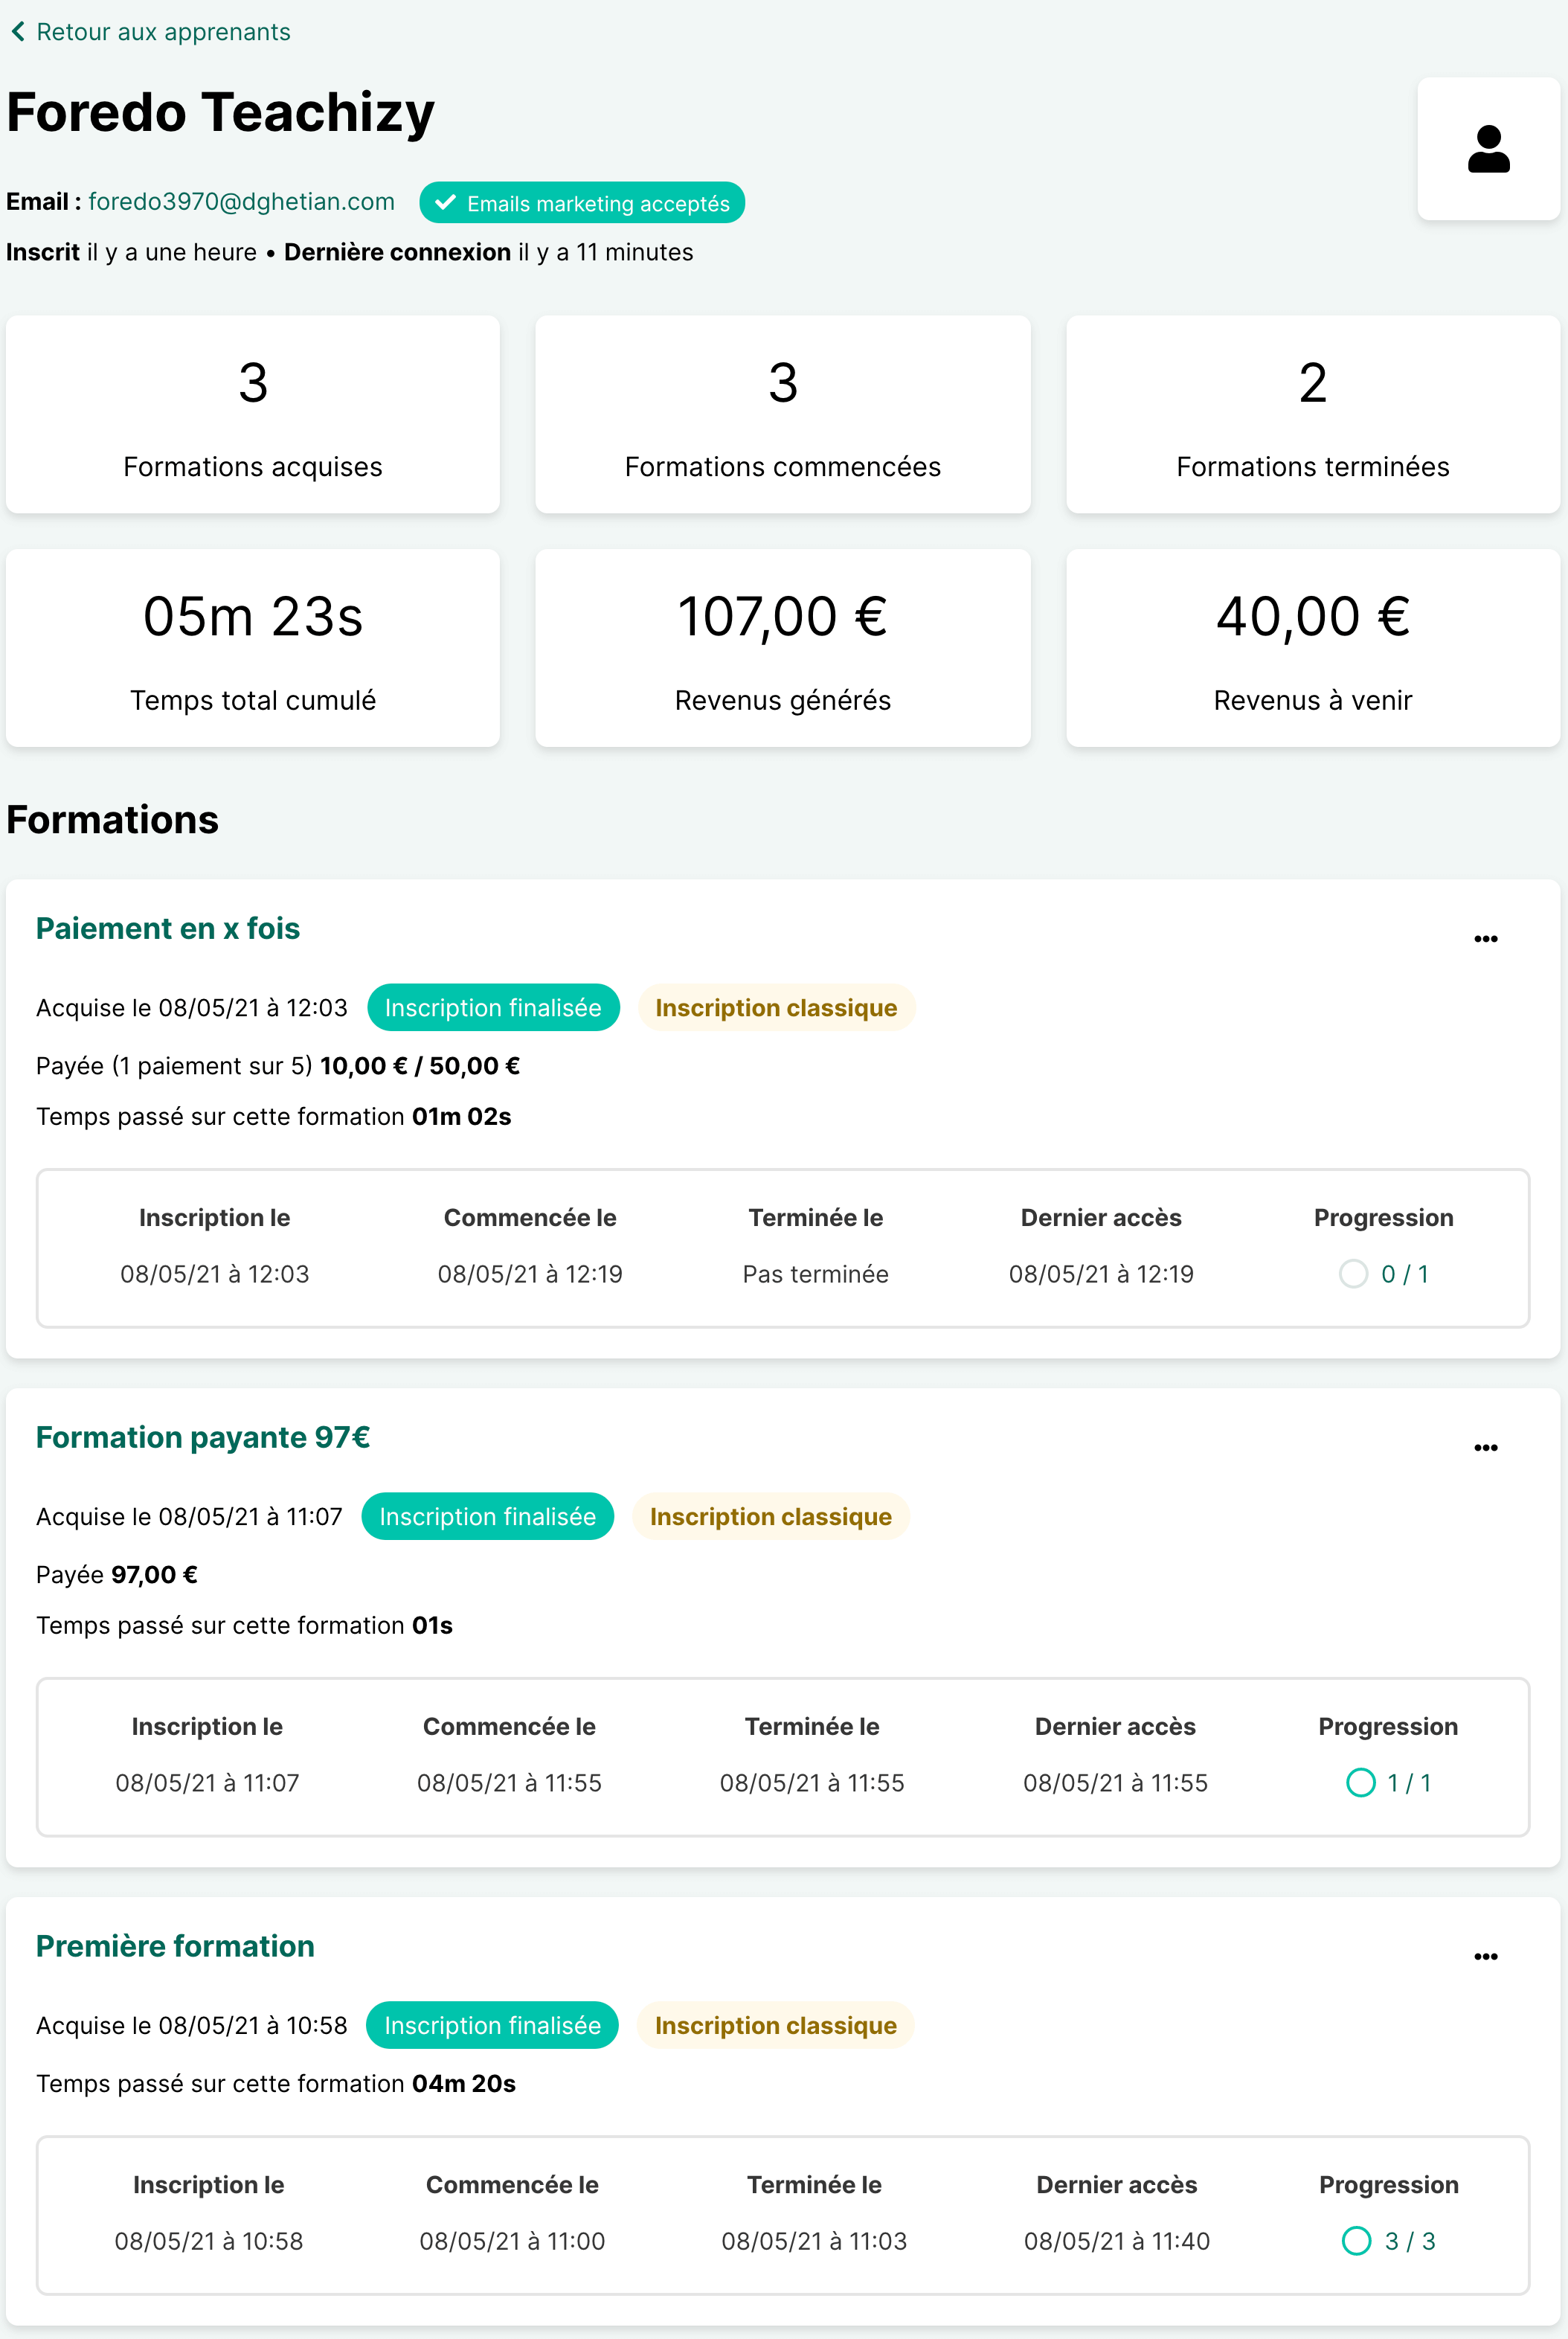
Task: Click Inscription finalisée badge under Première formation
Action: pos(492,2026)
